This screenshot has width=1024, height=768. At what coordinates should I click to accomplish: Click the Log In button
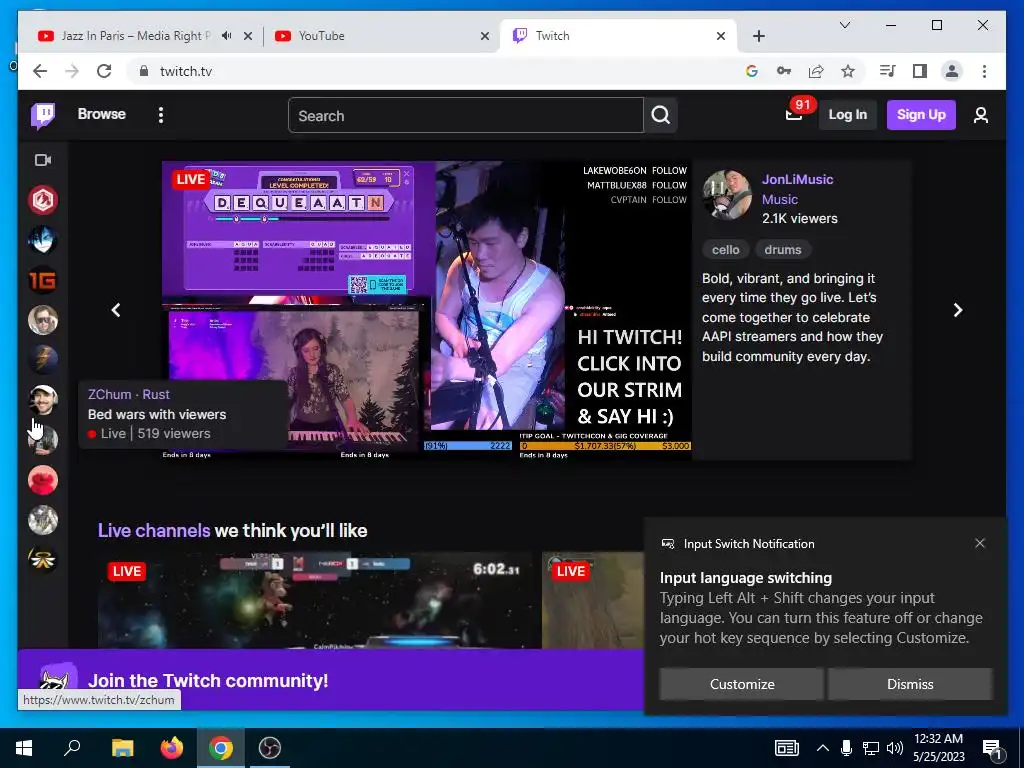click(x=847, y=115)
